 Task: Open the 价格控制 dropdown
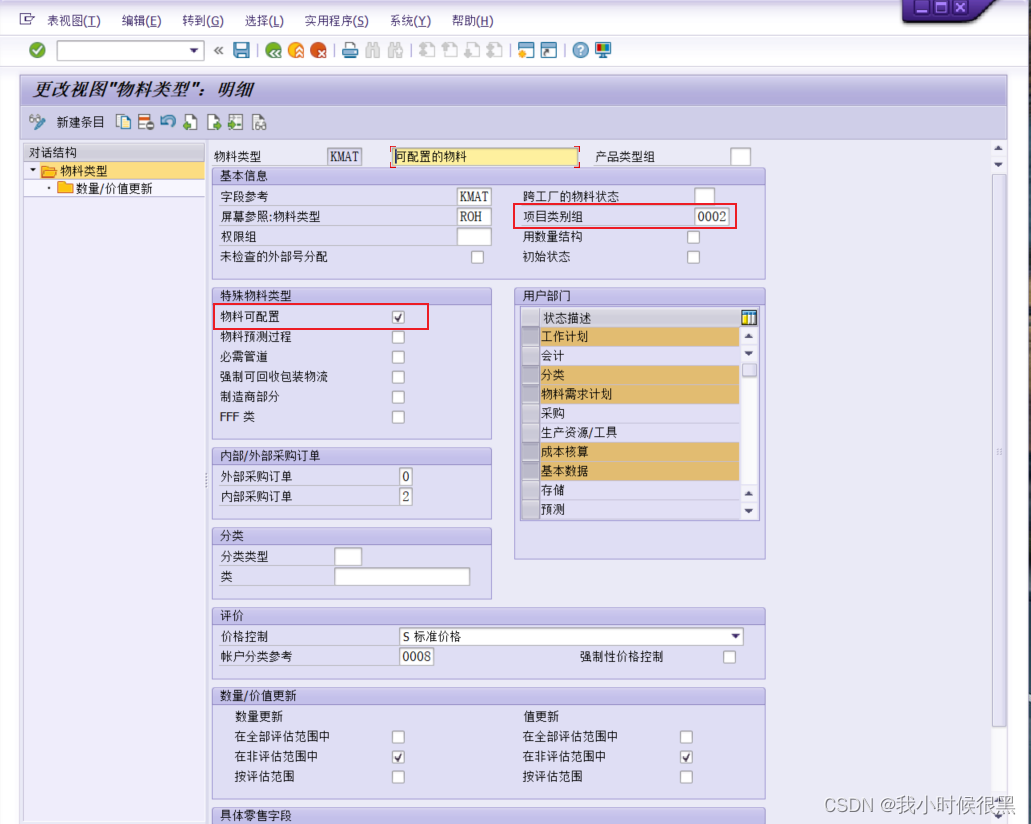pyautogui.click(x=737, y=636)
